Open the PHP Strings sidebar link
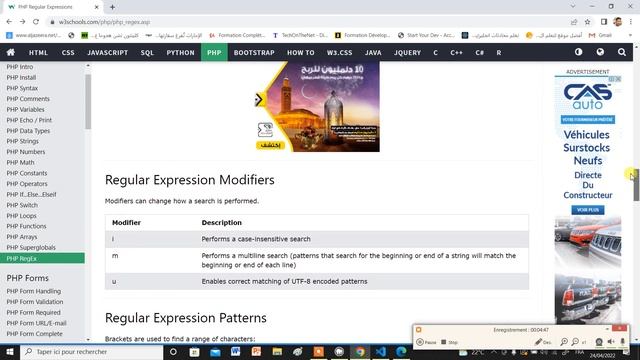 tap(22, 141)
